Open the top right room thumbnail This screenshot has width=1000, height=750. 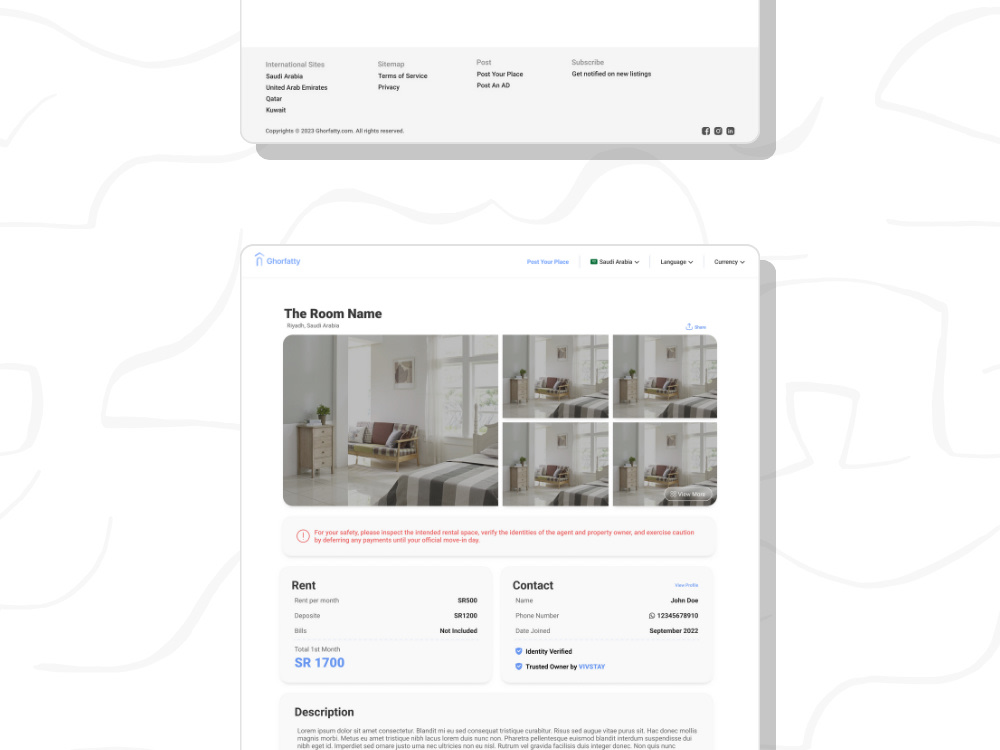click(665, 376)
